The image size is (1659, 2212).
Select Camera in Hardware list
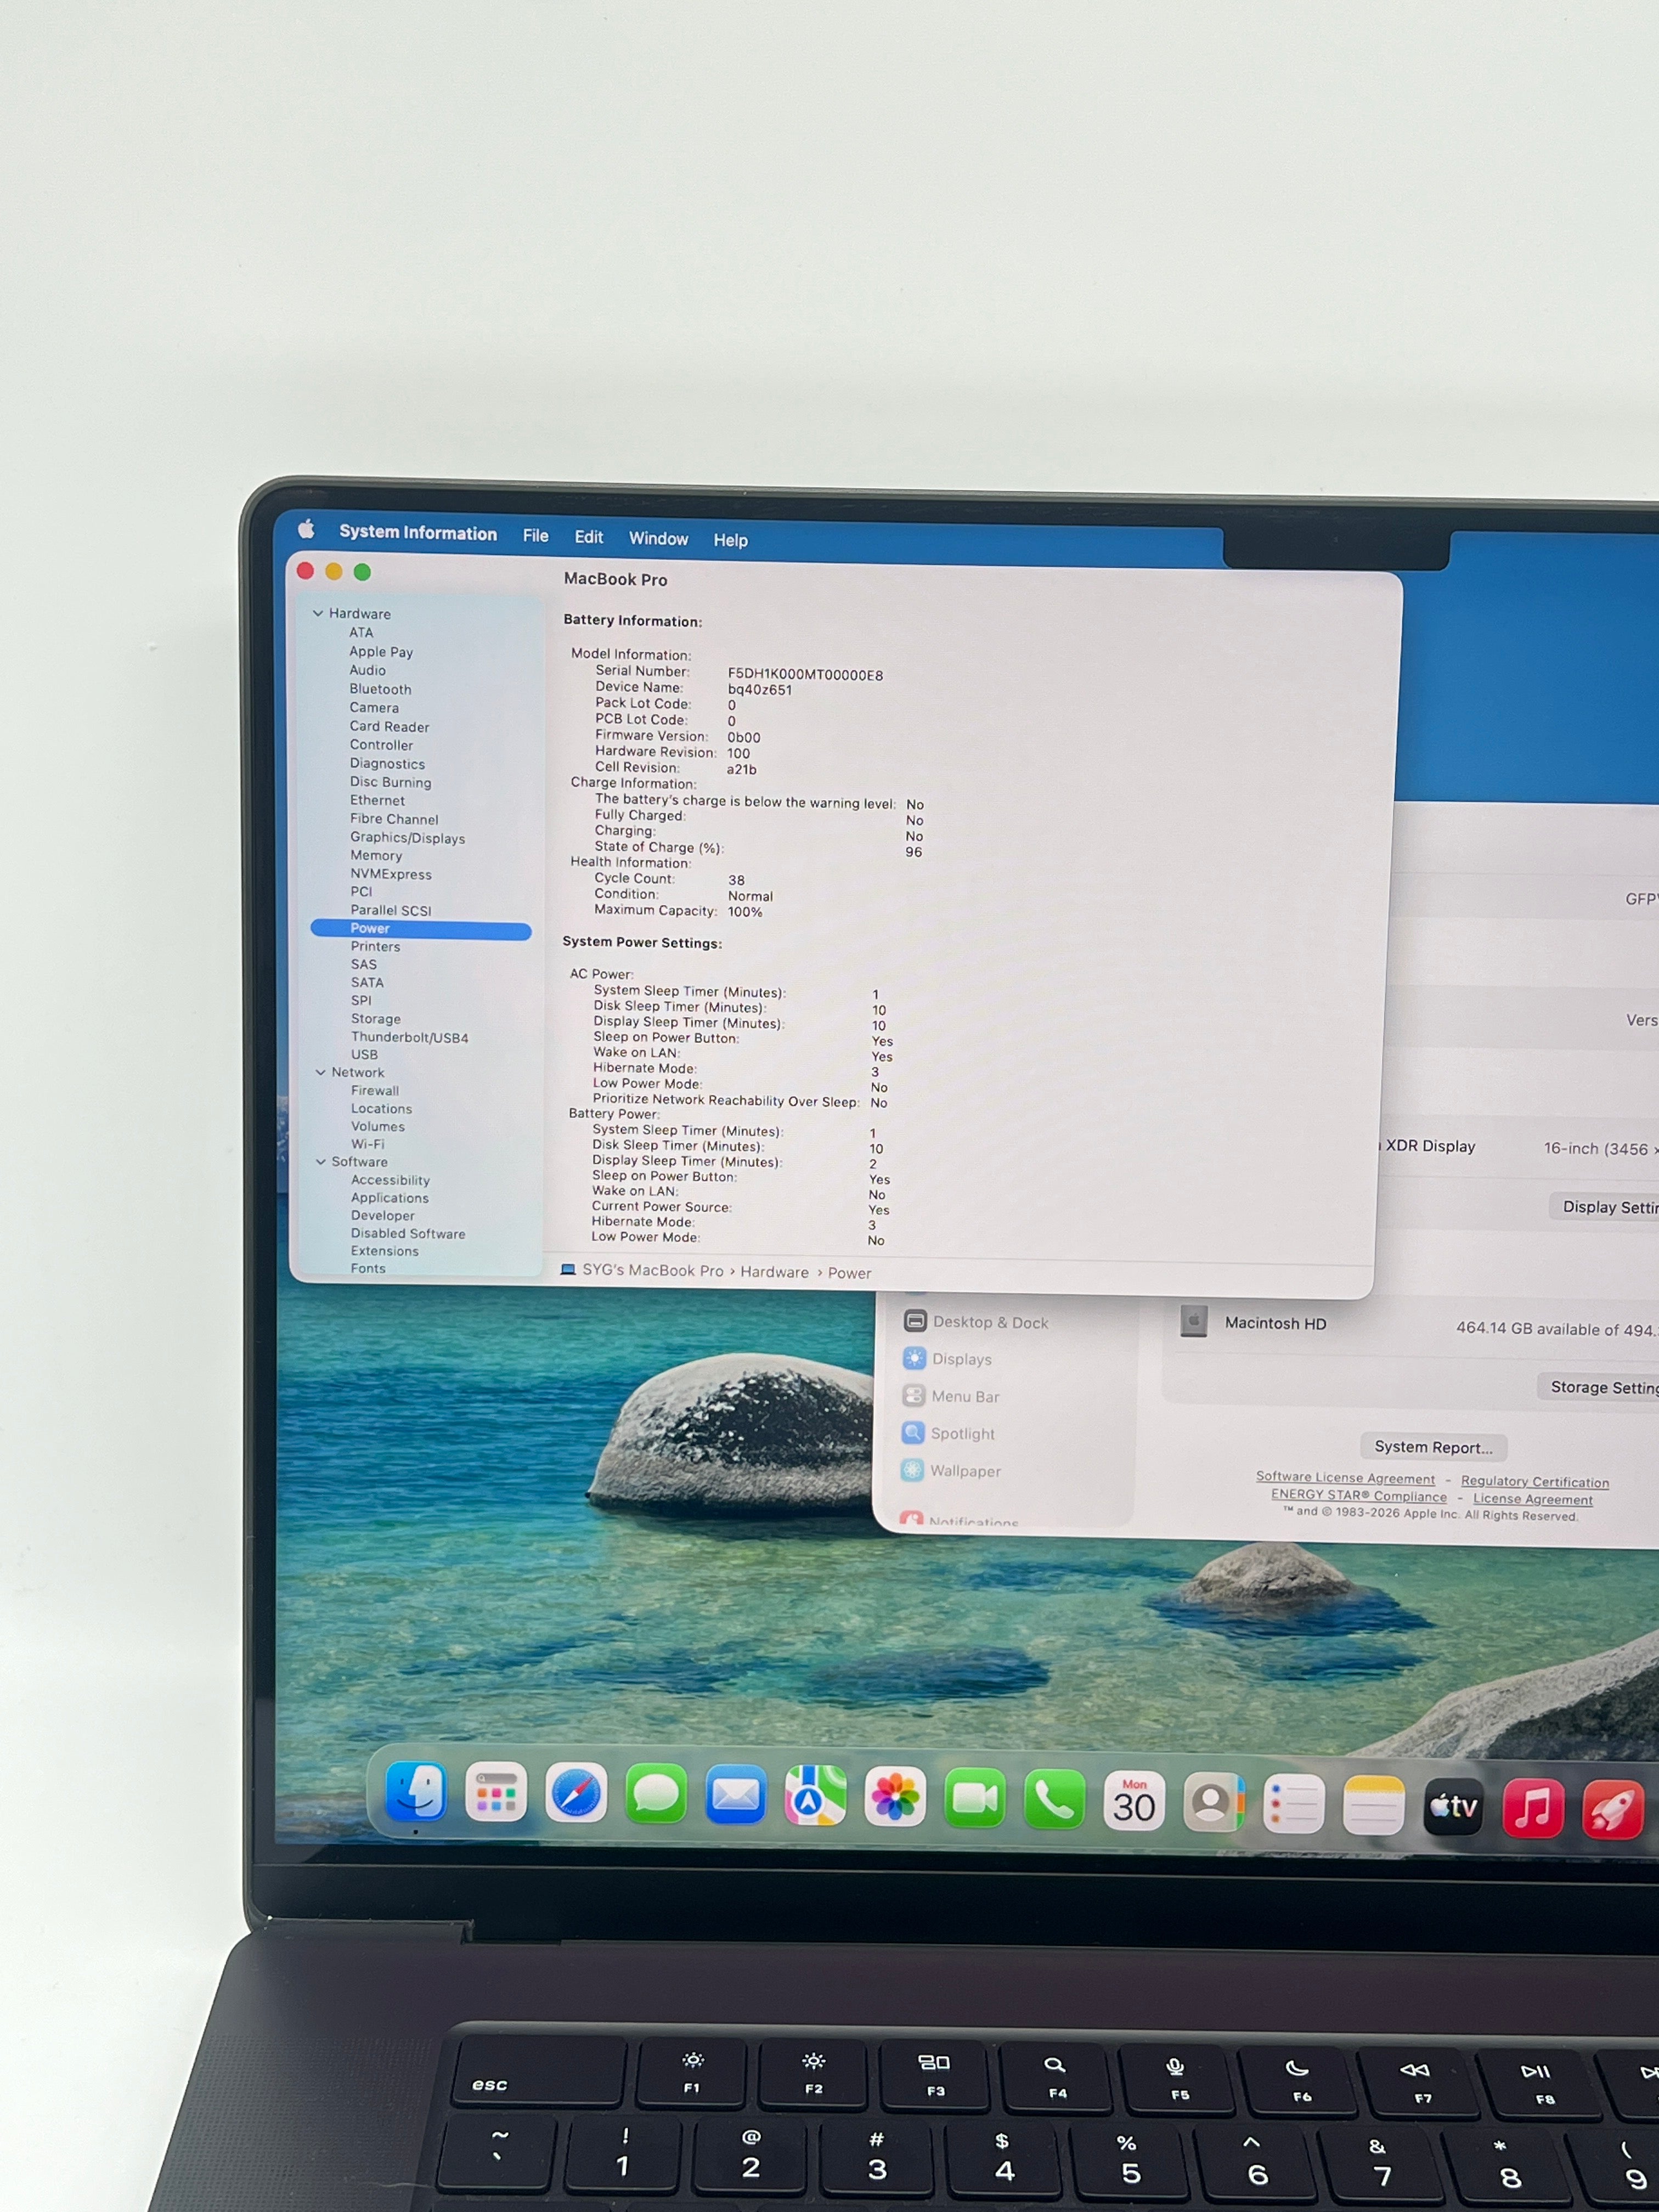374,708
